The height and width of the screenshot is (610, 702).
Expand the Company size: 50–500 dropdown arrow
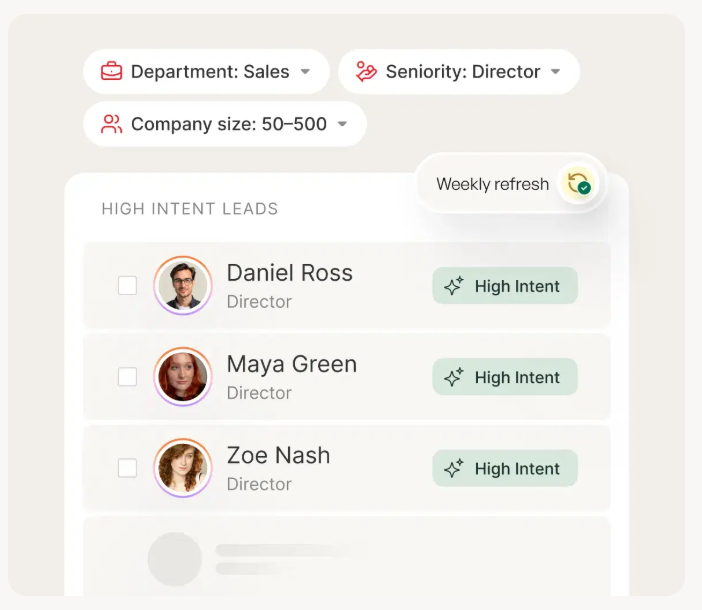pyautogui.click(x=343, y=125)
